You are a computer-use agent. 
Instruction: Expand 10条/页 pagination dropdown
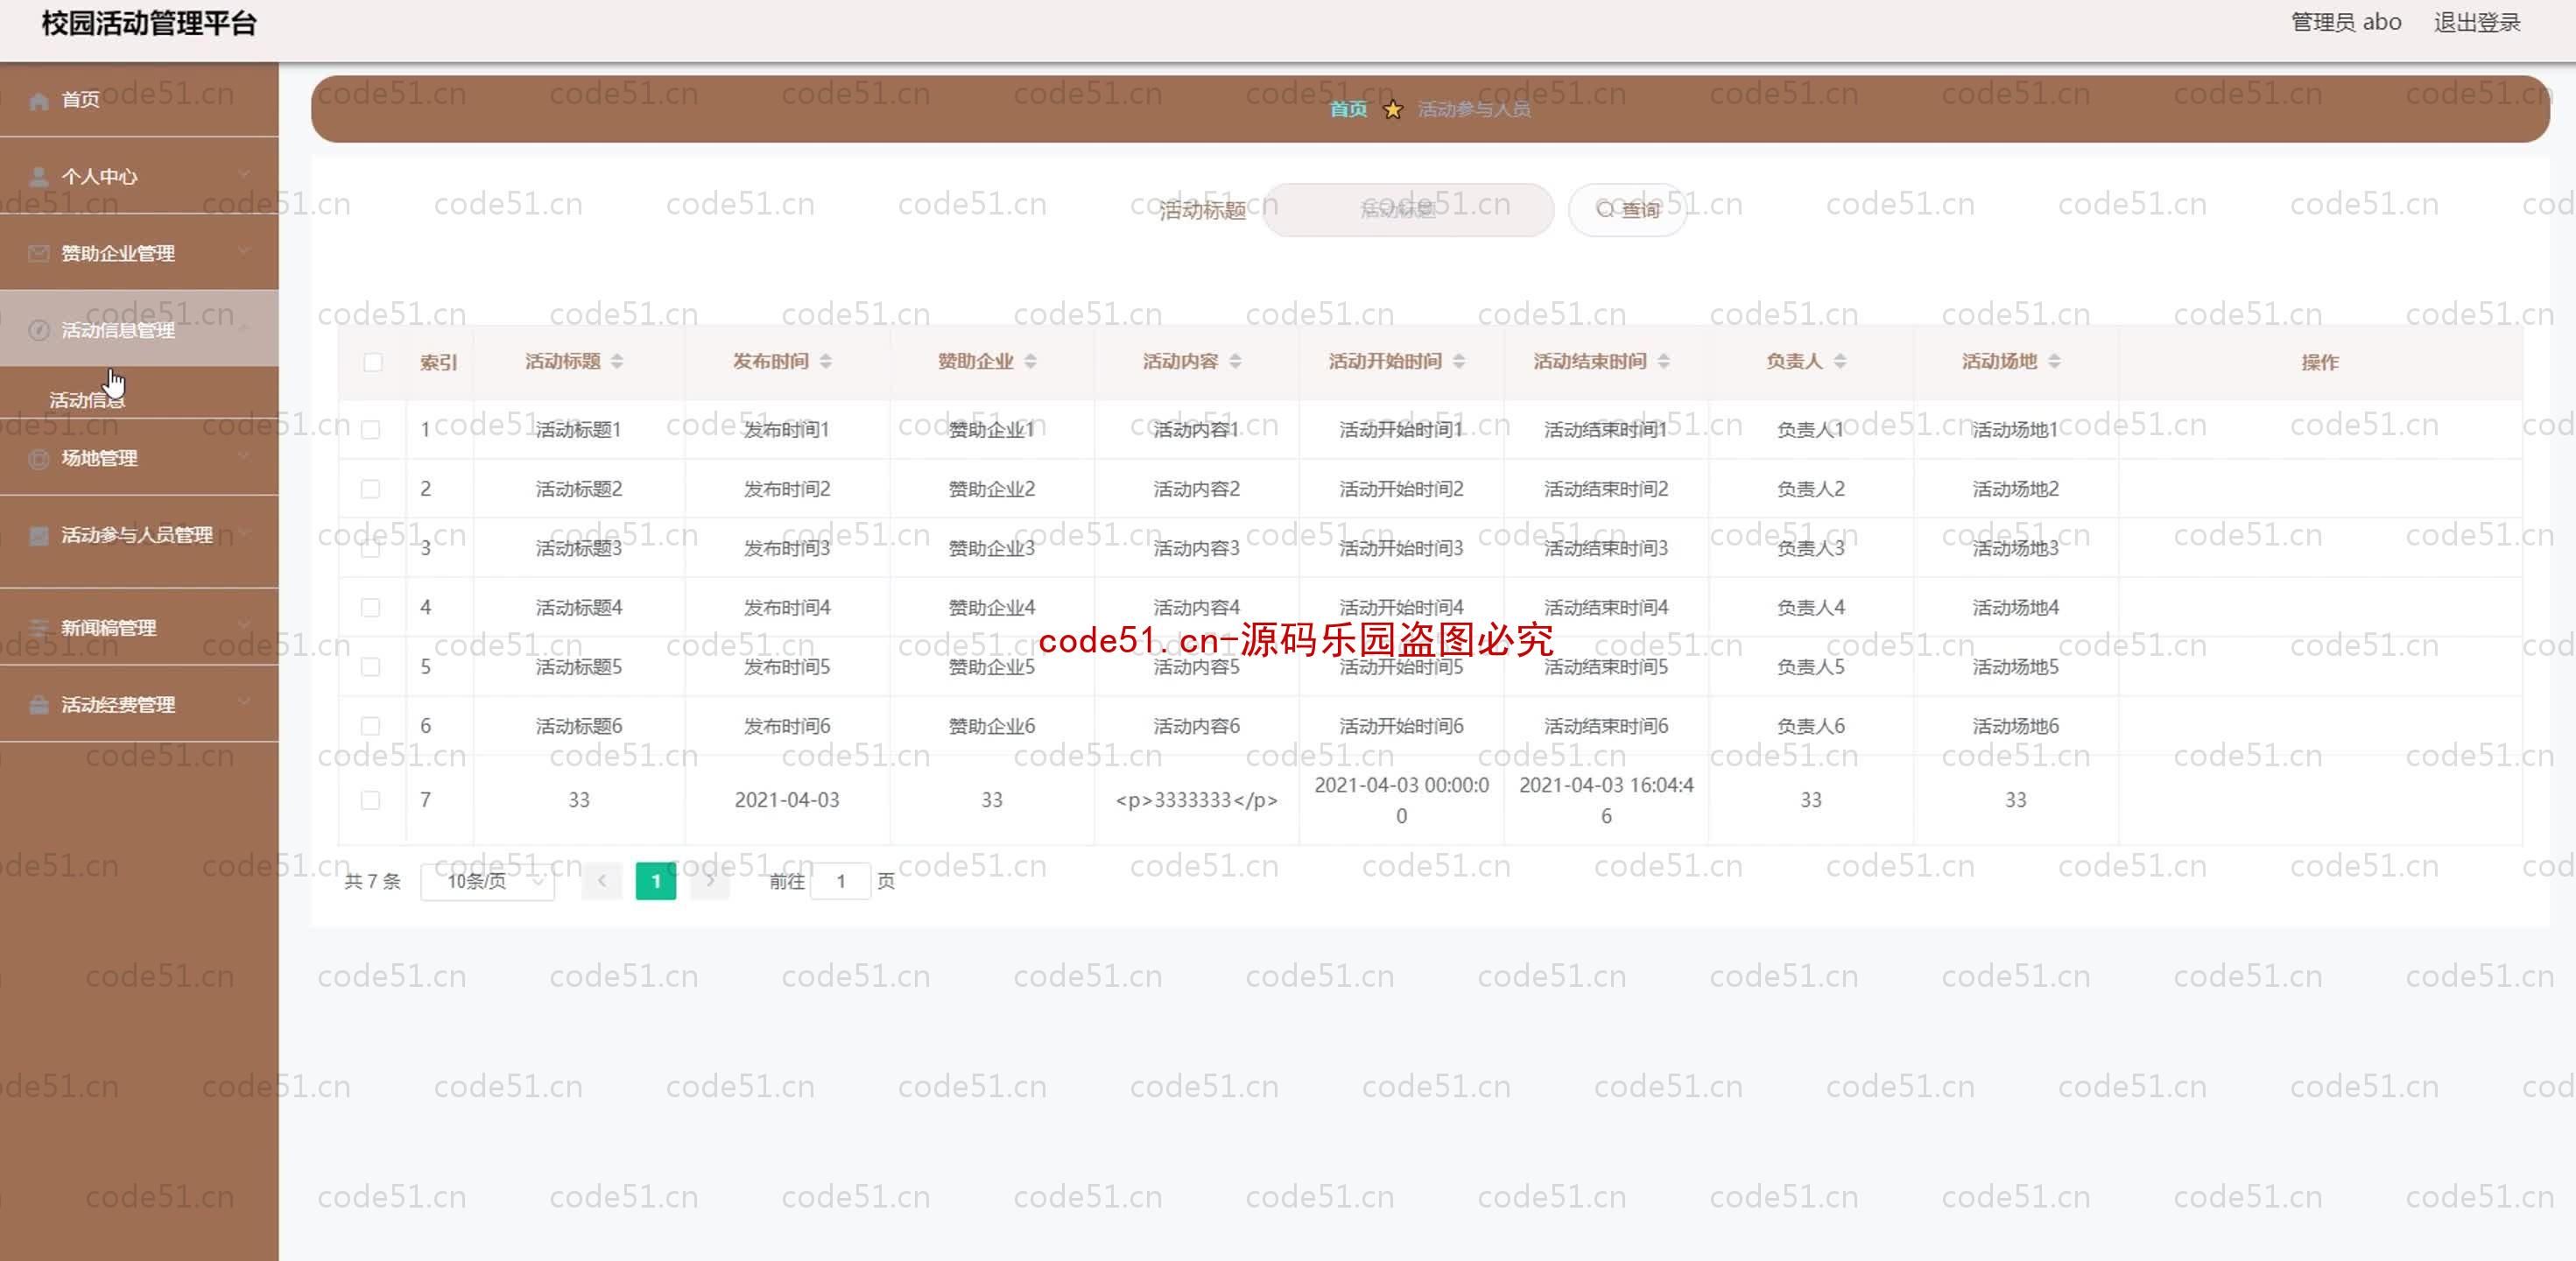click(x=491, y=881)
